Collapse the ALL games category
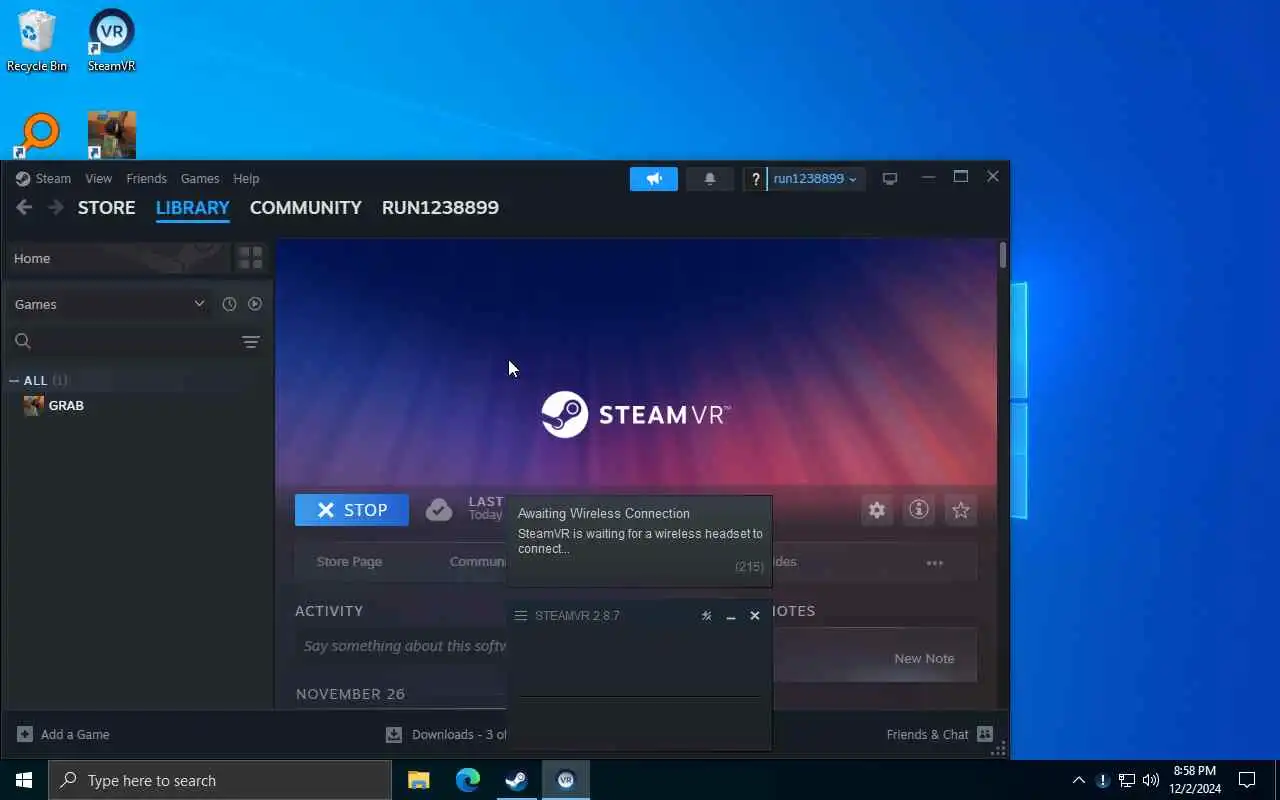 (15, 380)
